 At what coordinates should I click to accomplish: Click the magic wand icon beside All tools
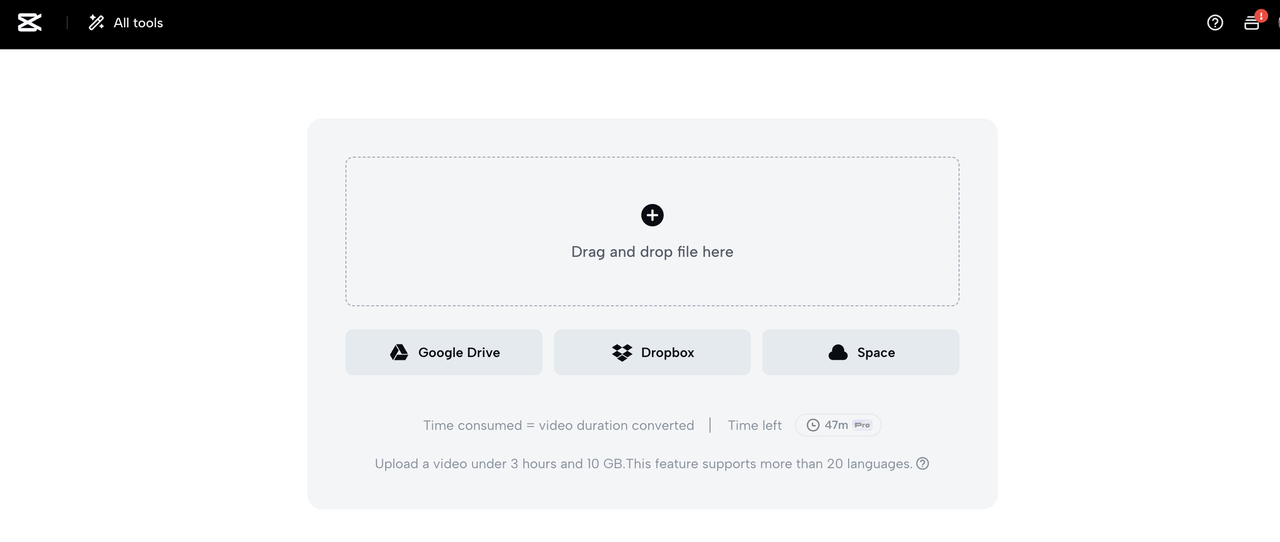[96, 22]
